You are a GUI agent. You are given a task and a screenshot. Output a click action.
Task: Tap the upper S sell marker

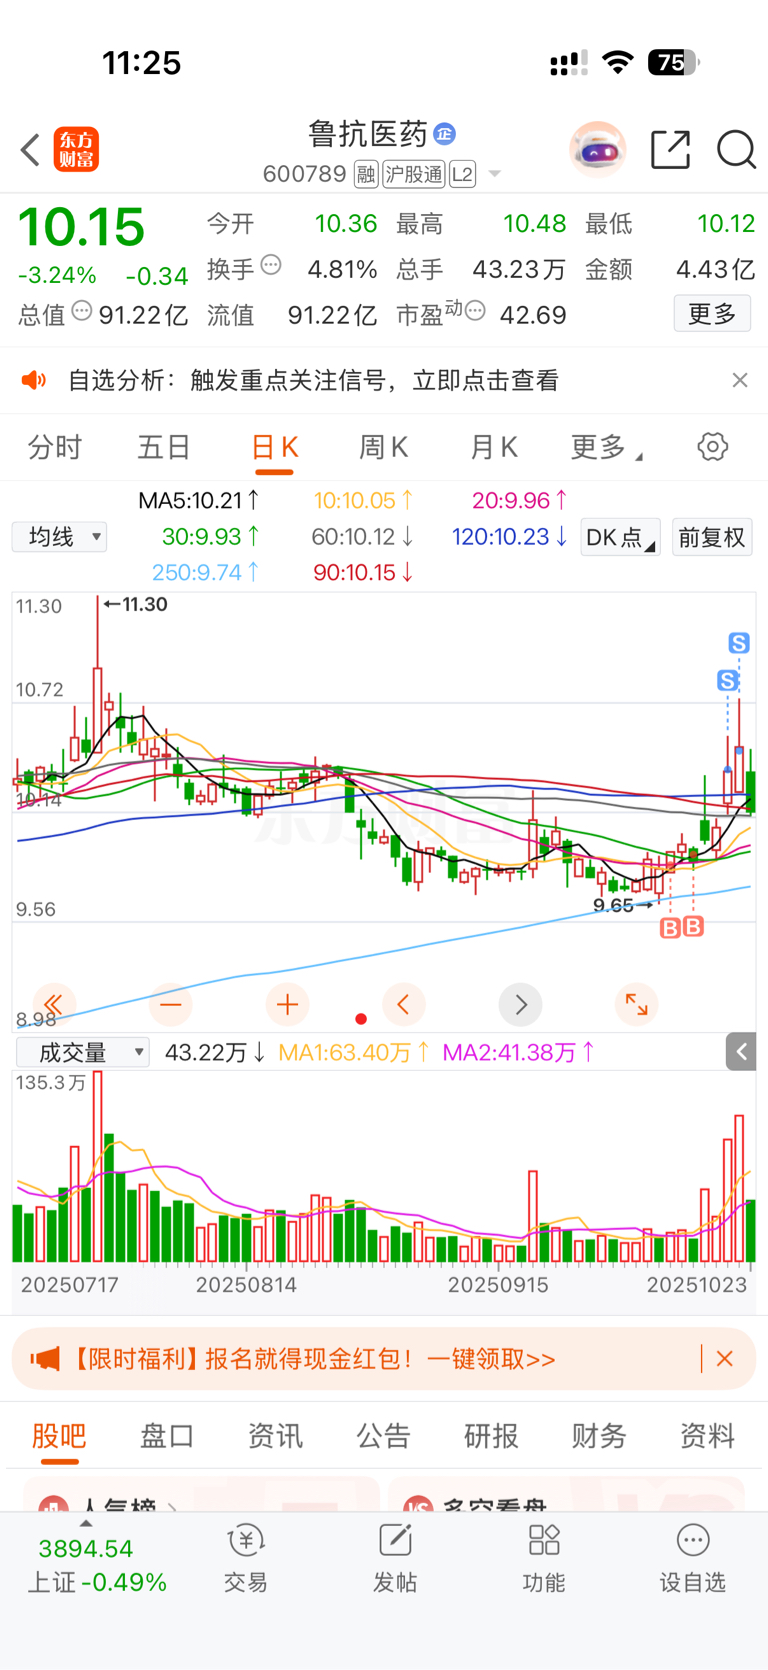739,643
